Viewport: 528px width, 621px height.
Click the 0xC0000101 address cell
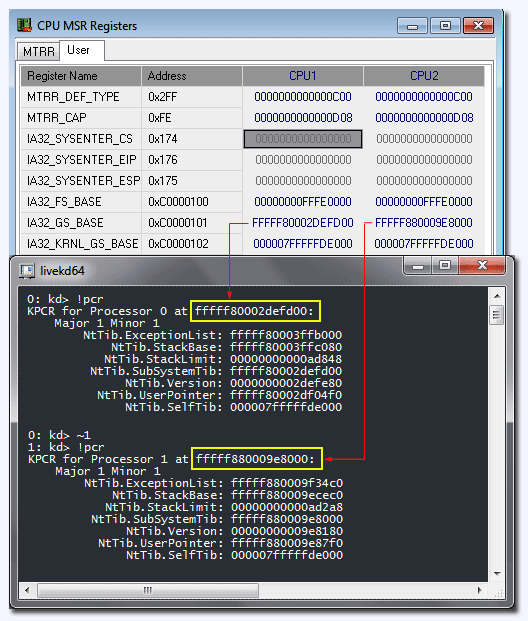192,223
